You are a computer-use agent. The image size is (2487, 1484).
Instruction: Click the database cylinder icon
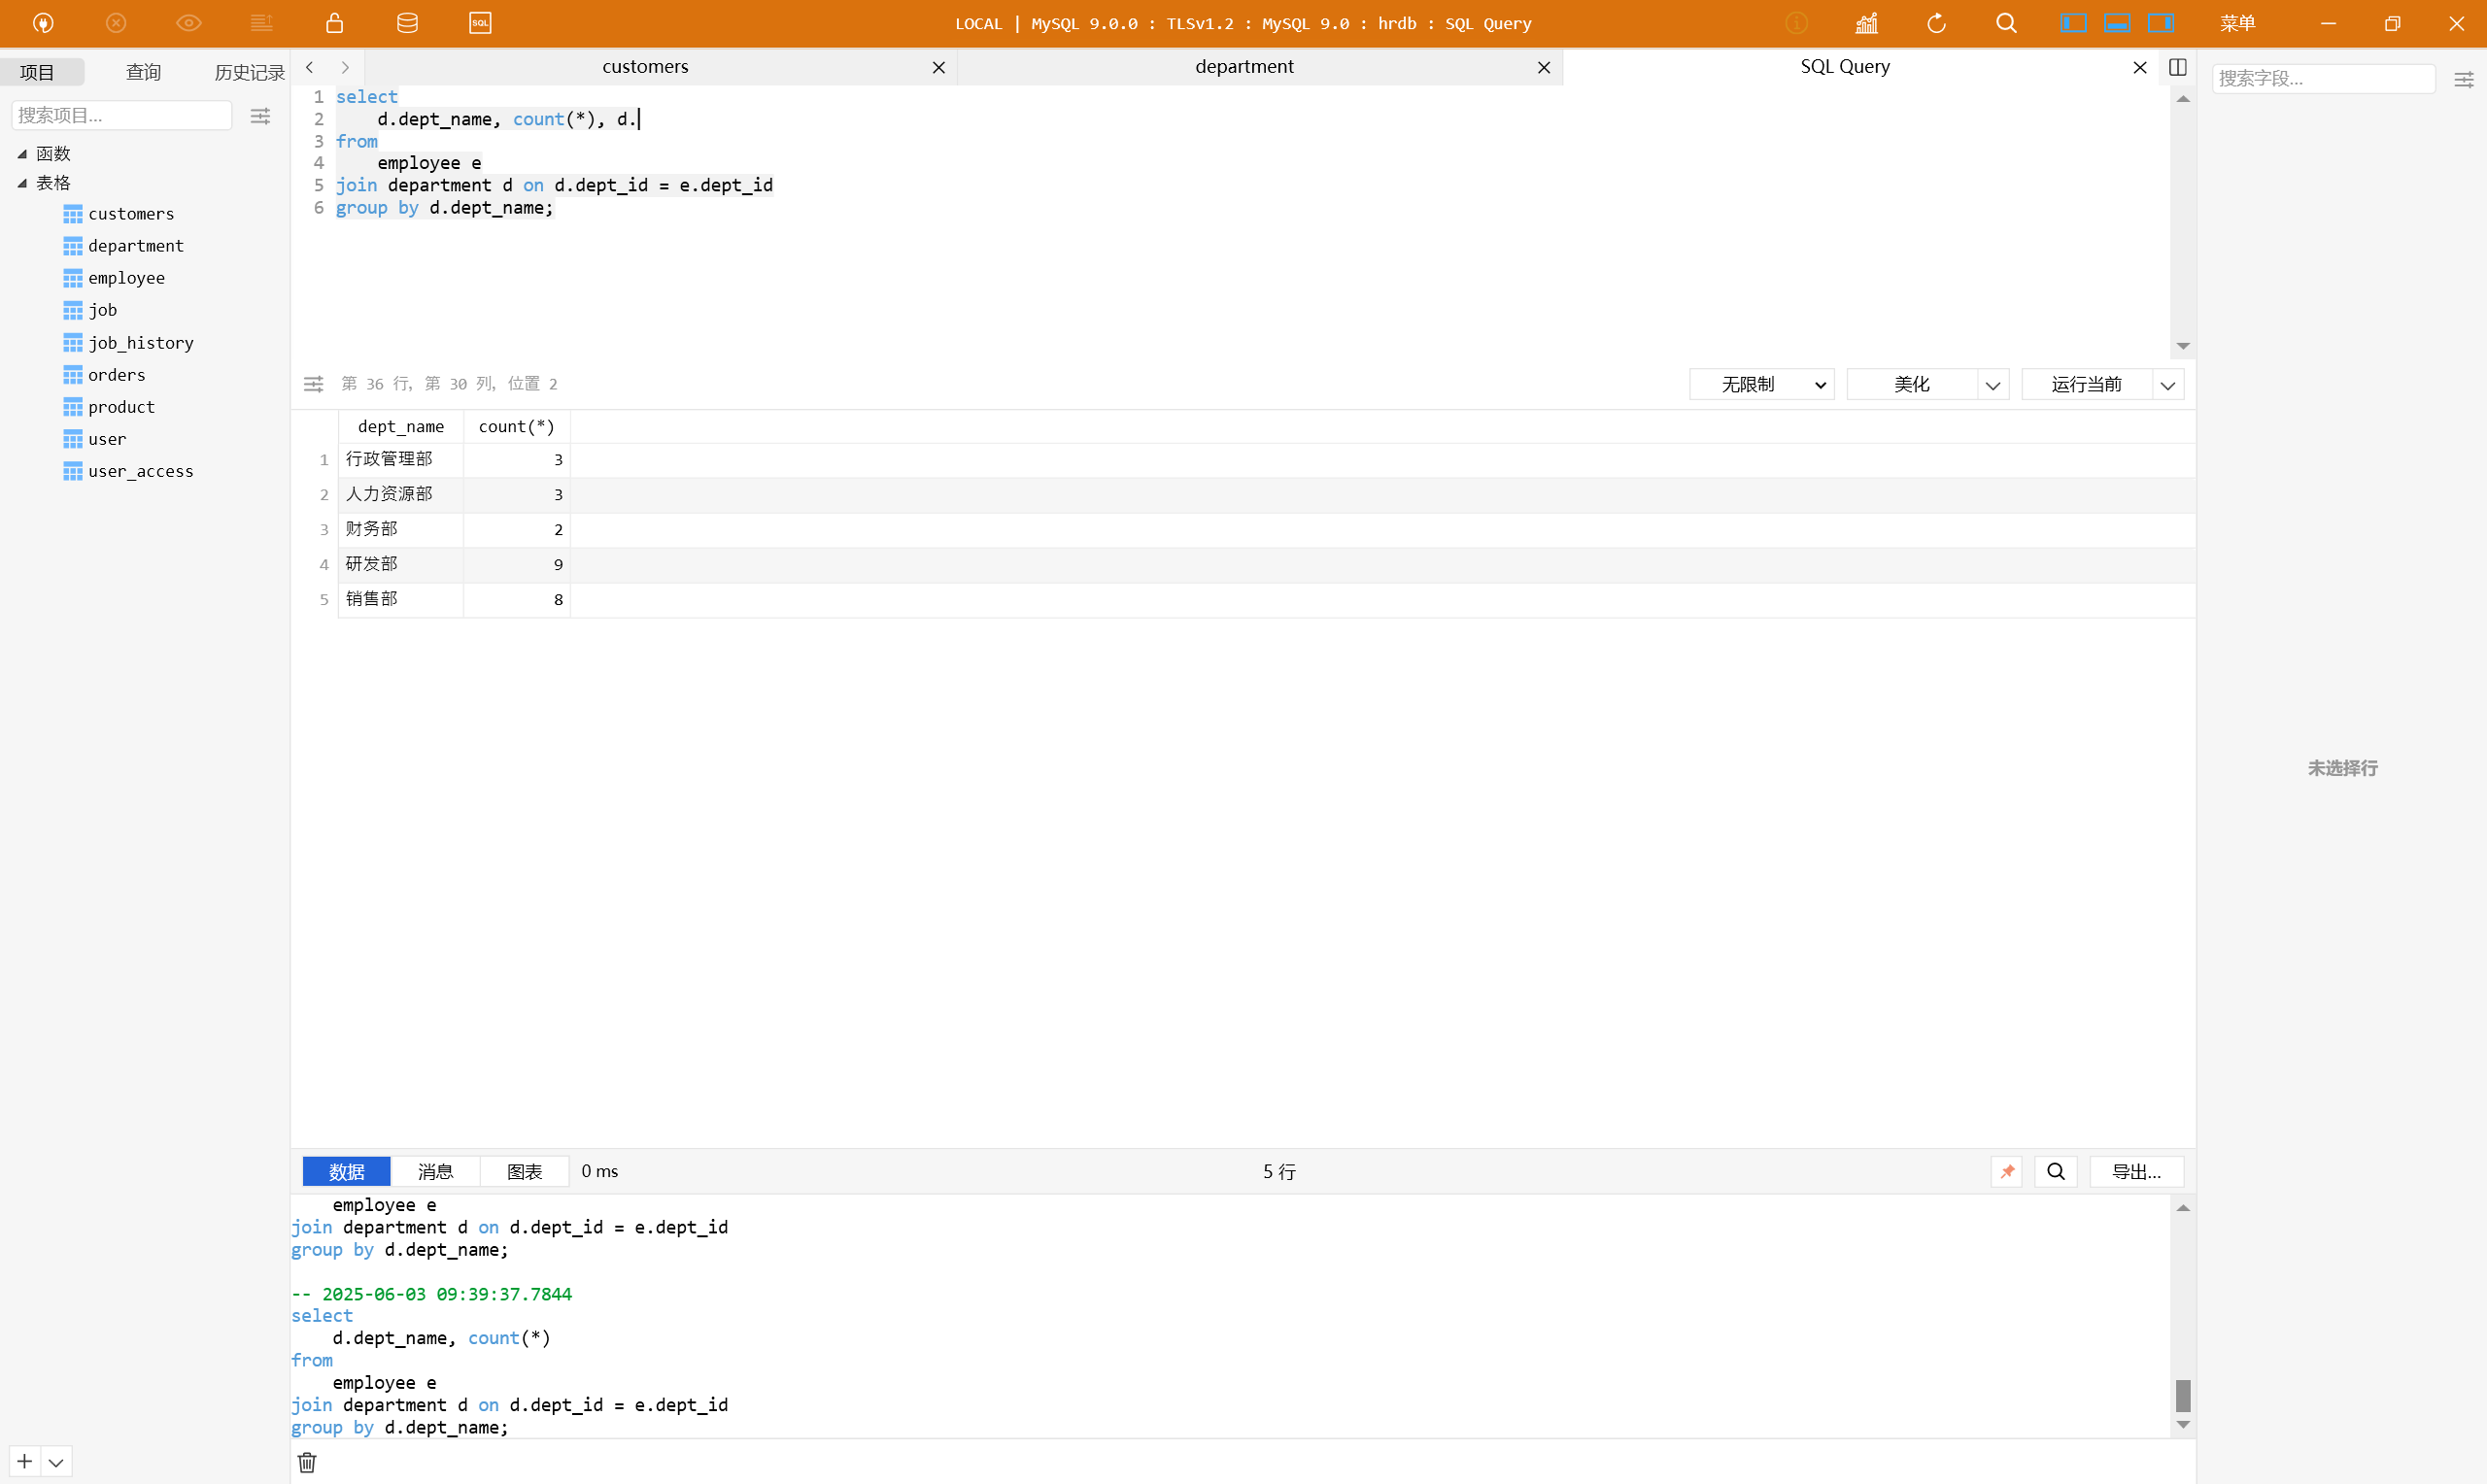coord(407,23)
